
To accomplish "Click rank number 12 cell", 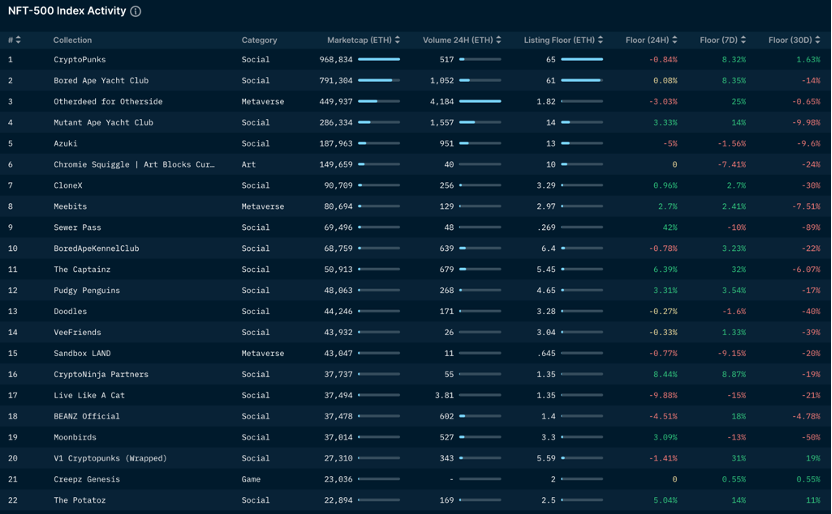I will click(x=13, y=290).
